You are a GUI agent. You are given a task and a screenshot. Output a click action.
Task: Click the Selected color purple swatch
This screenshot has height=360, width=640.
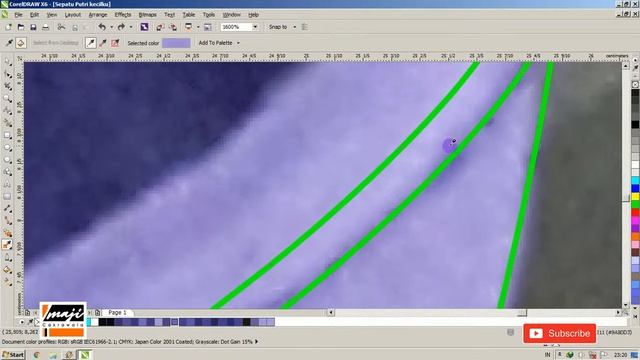(x=176, y=43)
